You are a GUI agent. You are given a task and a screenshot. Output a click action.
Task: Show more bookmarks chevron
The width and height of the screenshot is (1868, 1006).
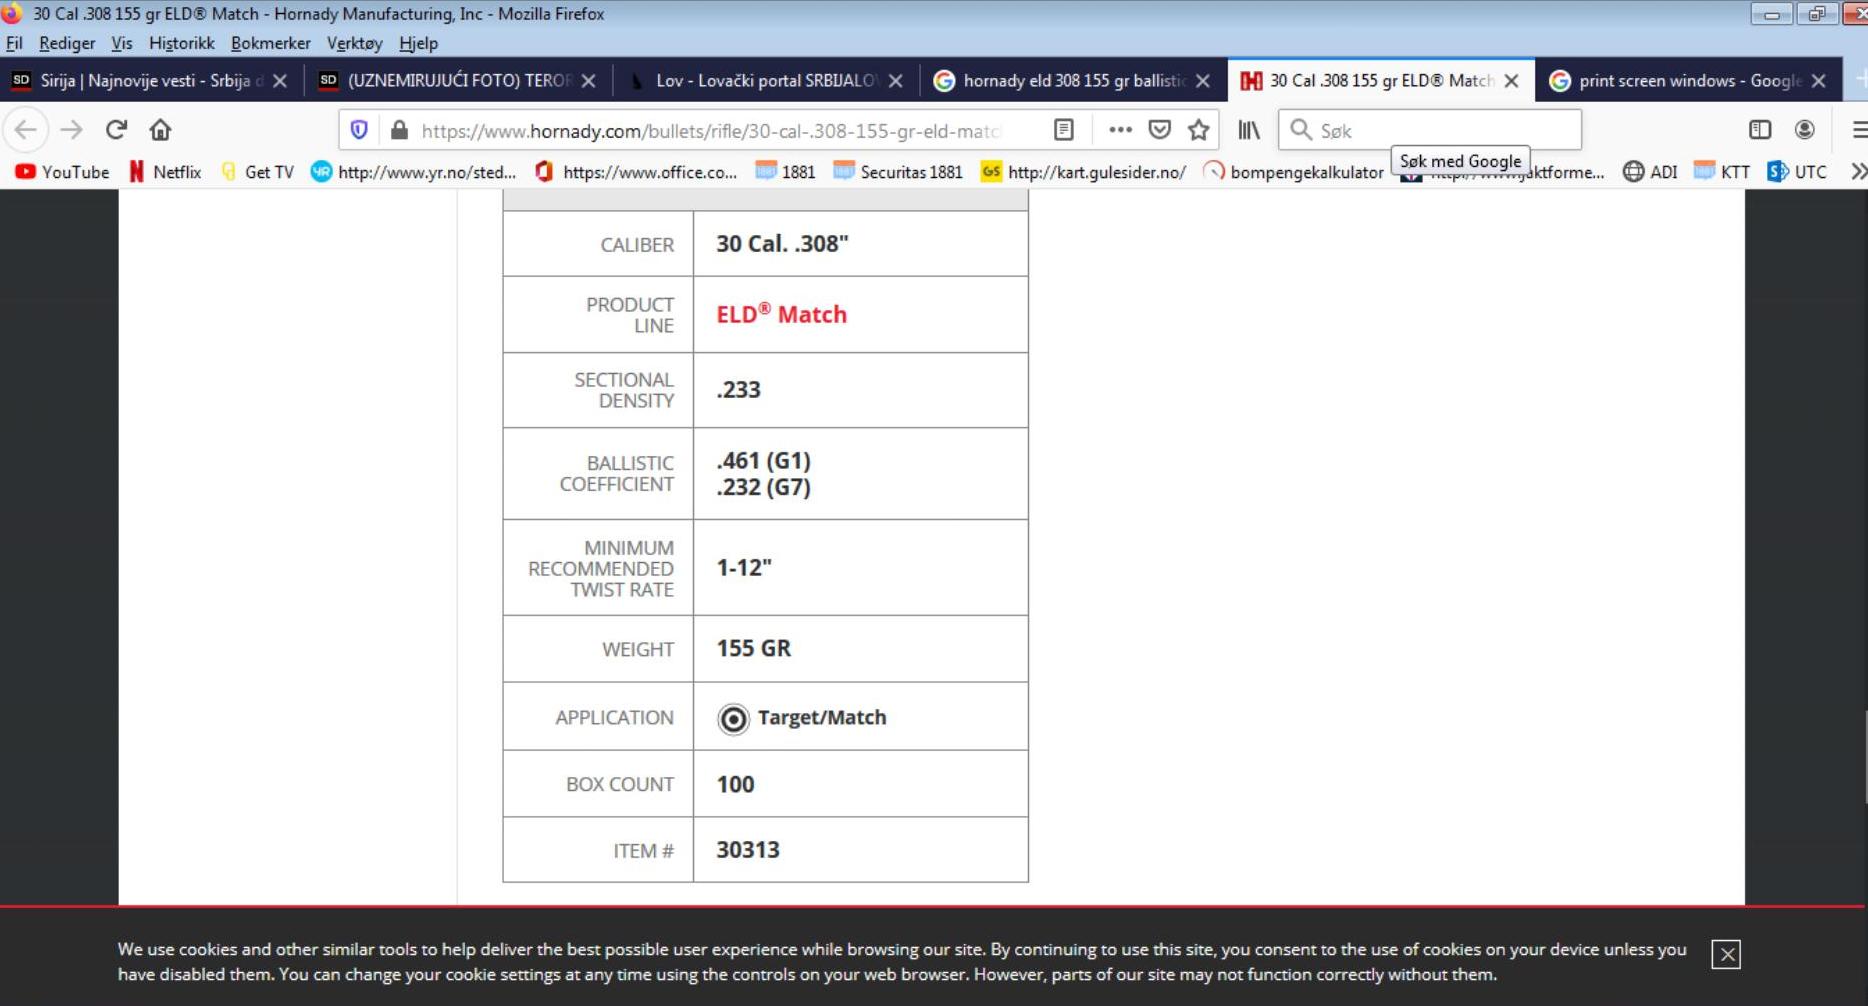pyautogui.click(x=1858, y=172)
